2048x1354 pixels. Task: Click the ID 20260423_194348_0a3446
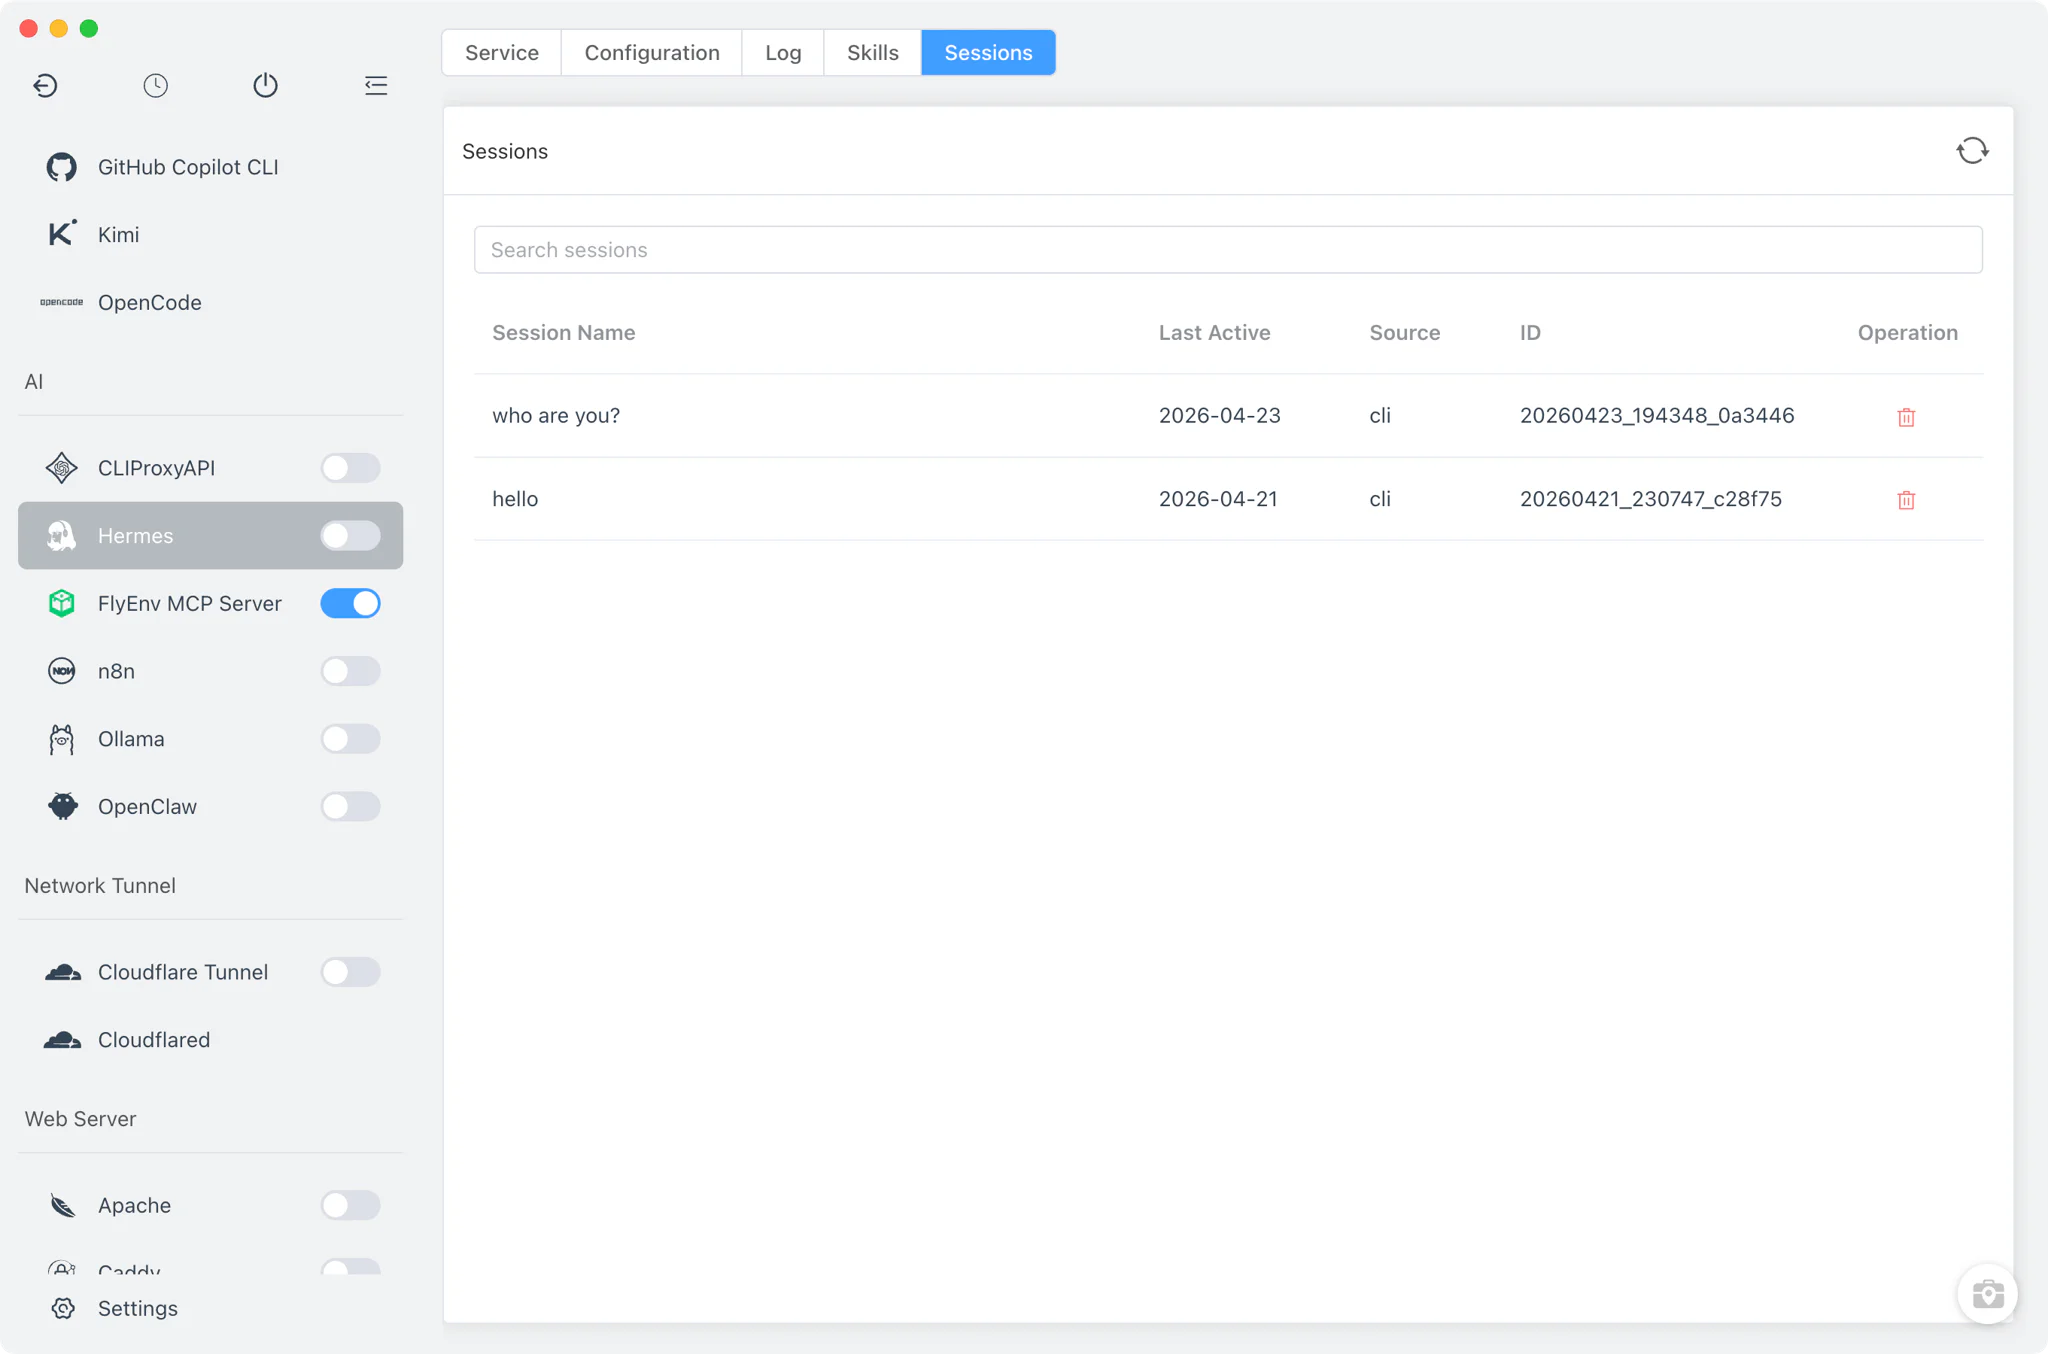tap(1657, 415)
